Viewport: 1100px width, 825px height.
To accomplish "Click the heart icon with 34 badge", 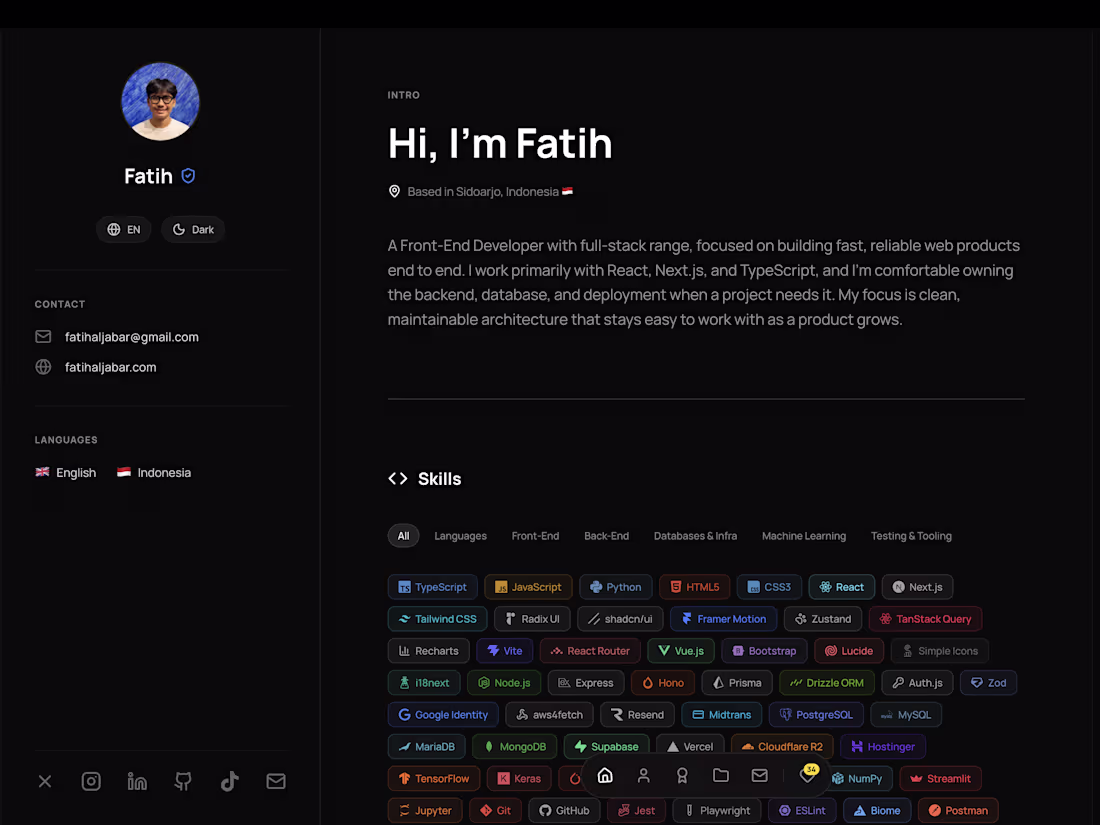I will click(808, 774).
